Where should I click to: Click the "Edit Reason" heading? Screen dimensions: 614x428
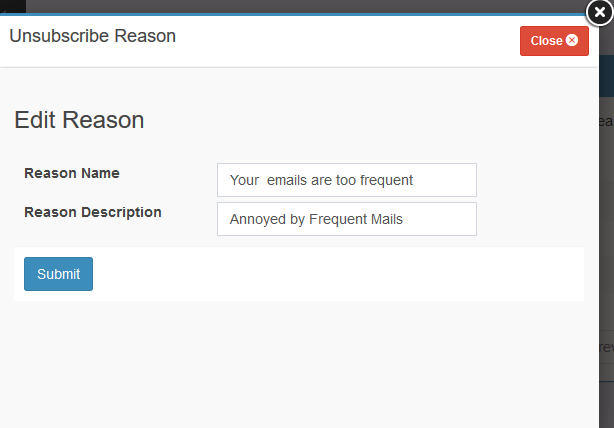(79, 120)
